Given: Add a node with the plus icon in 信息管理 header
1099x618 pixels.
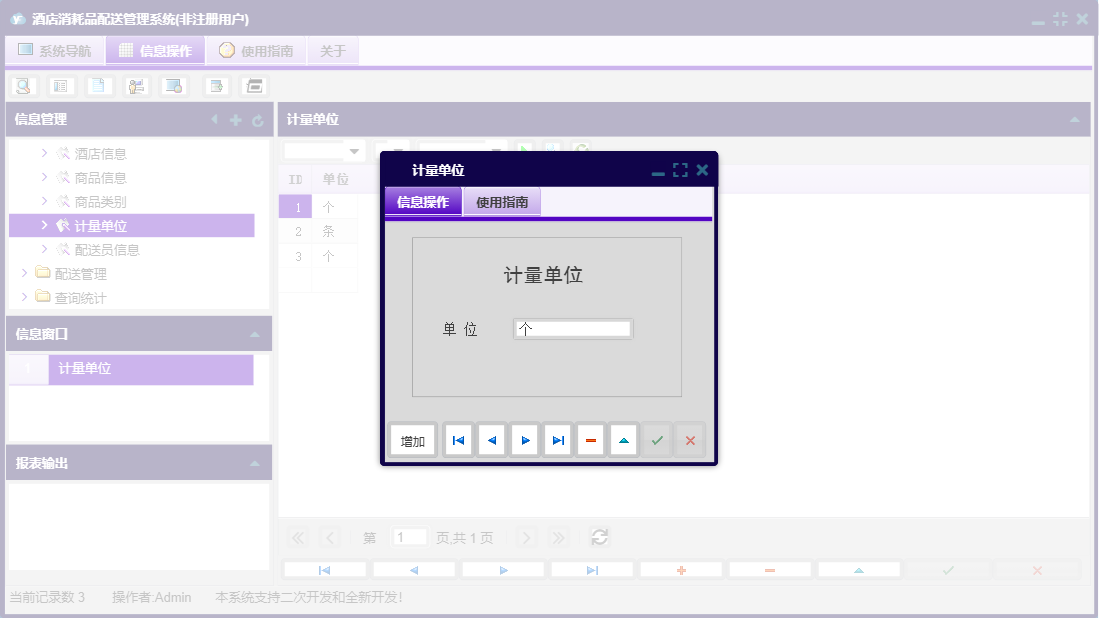Looking at the screenshot, I should 234,119.
